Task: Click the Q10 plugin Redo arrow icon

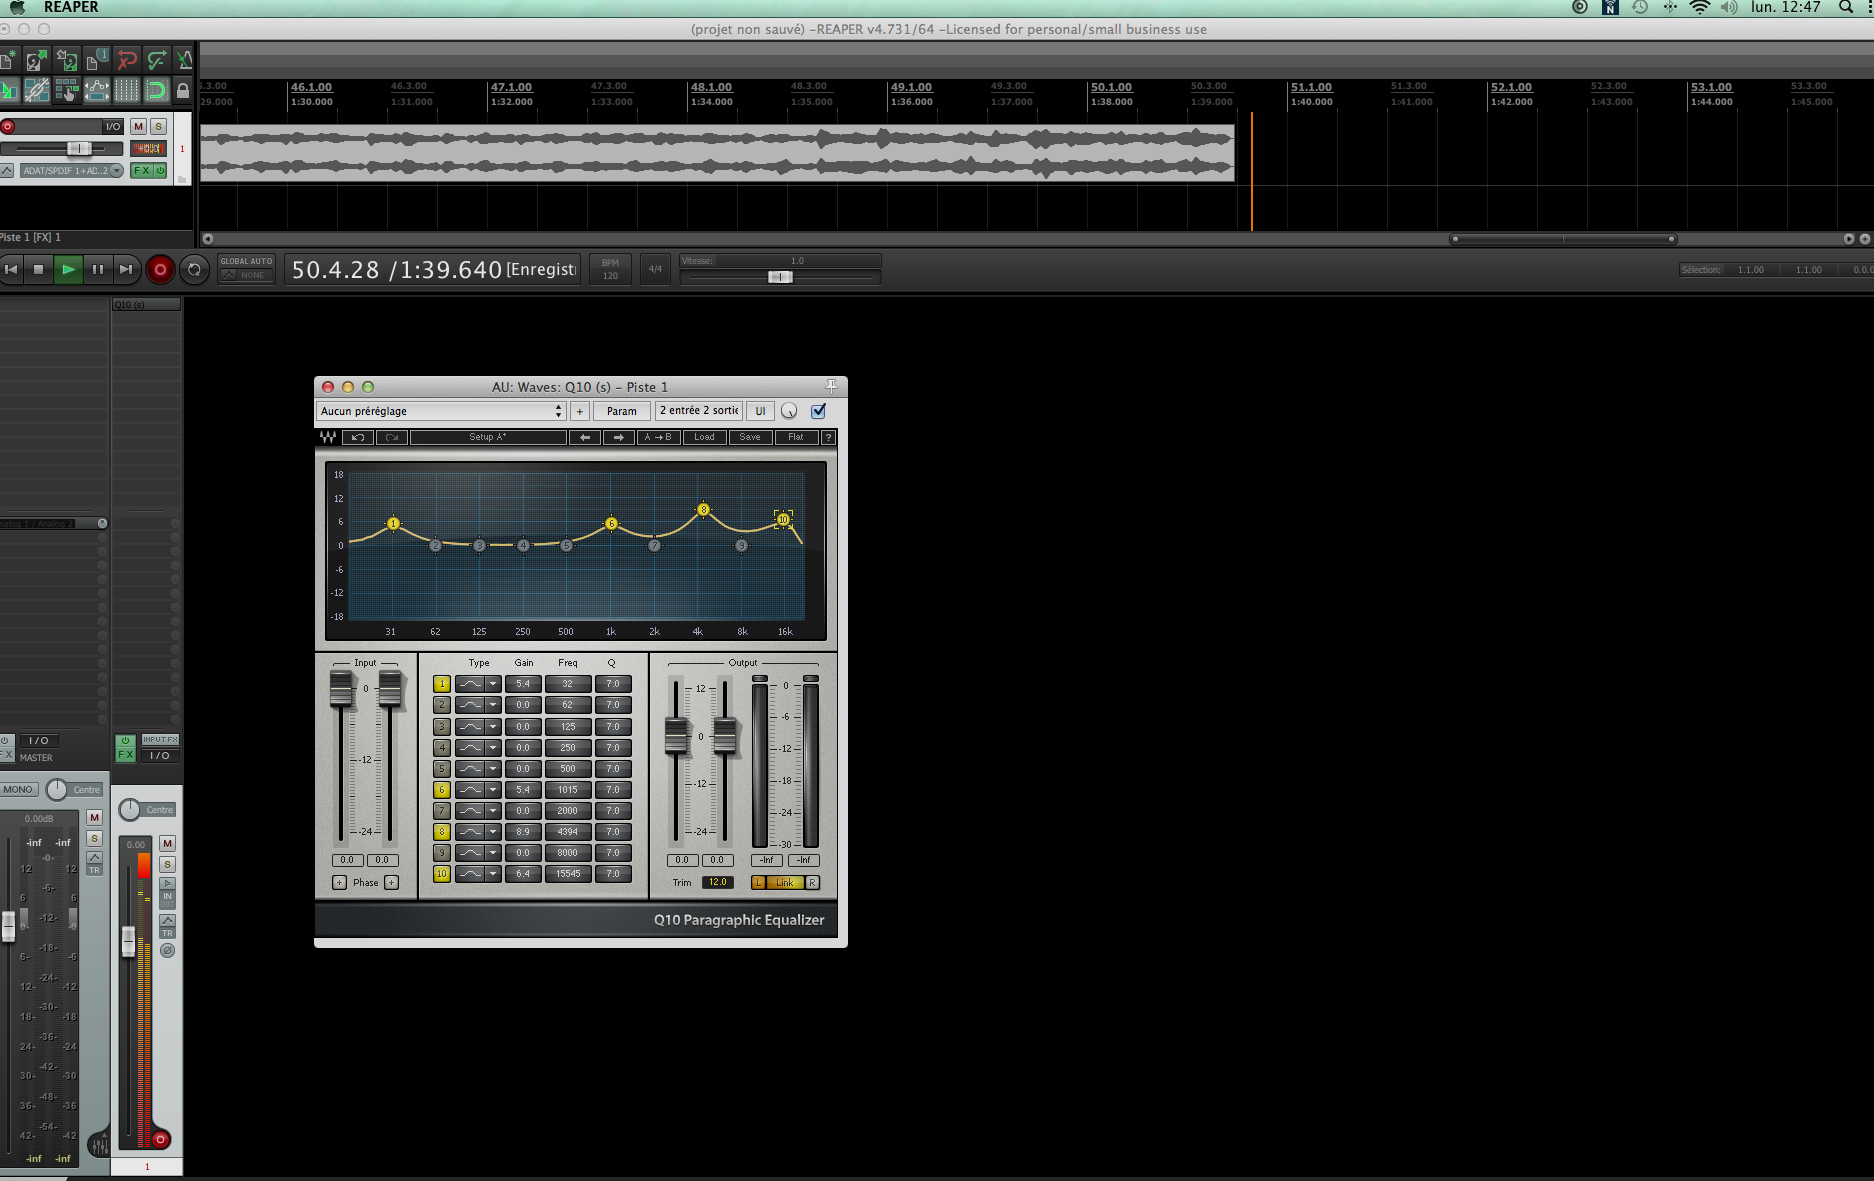Action: (x=392, y=437)
